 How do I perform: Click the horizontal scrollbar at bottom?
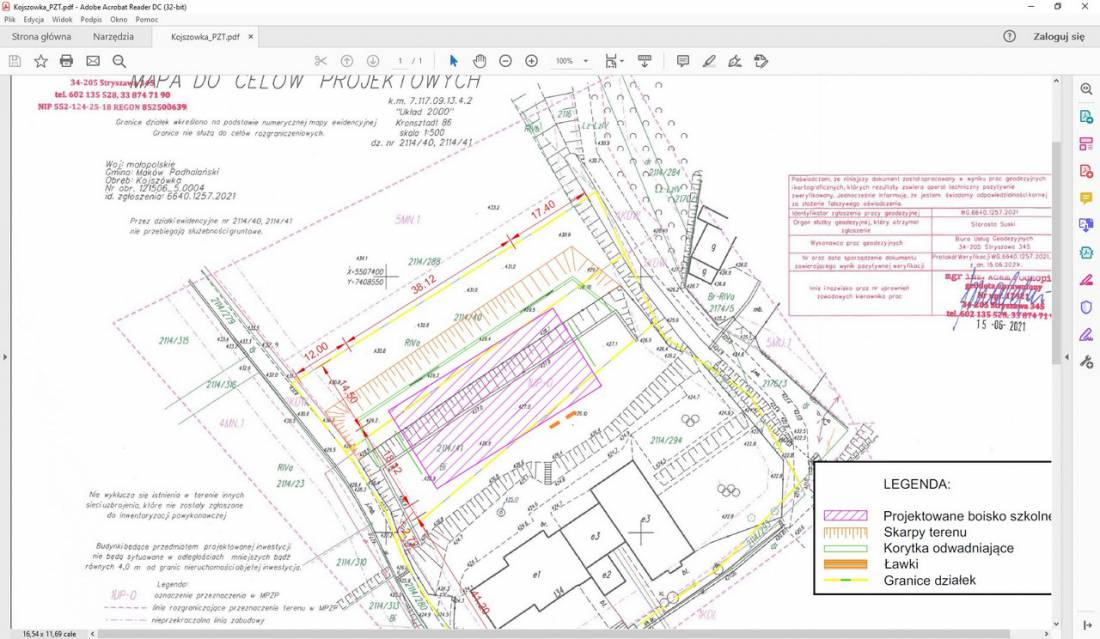tap(555, 633)
